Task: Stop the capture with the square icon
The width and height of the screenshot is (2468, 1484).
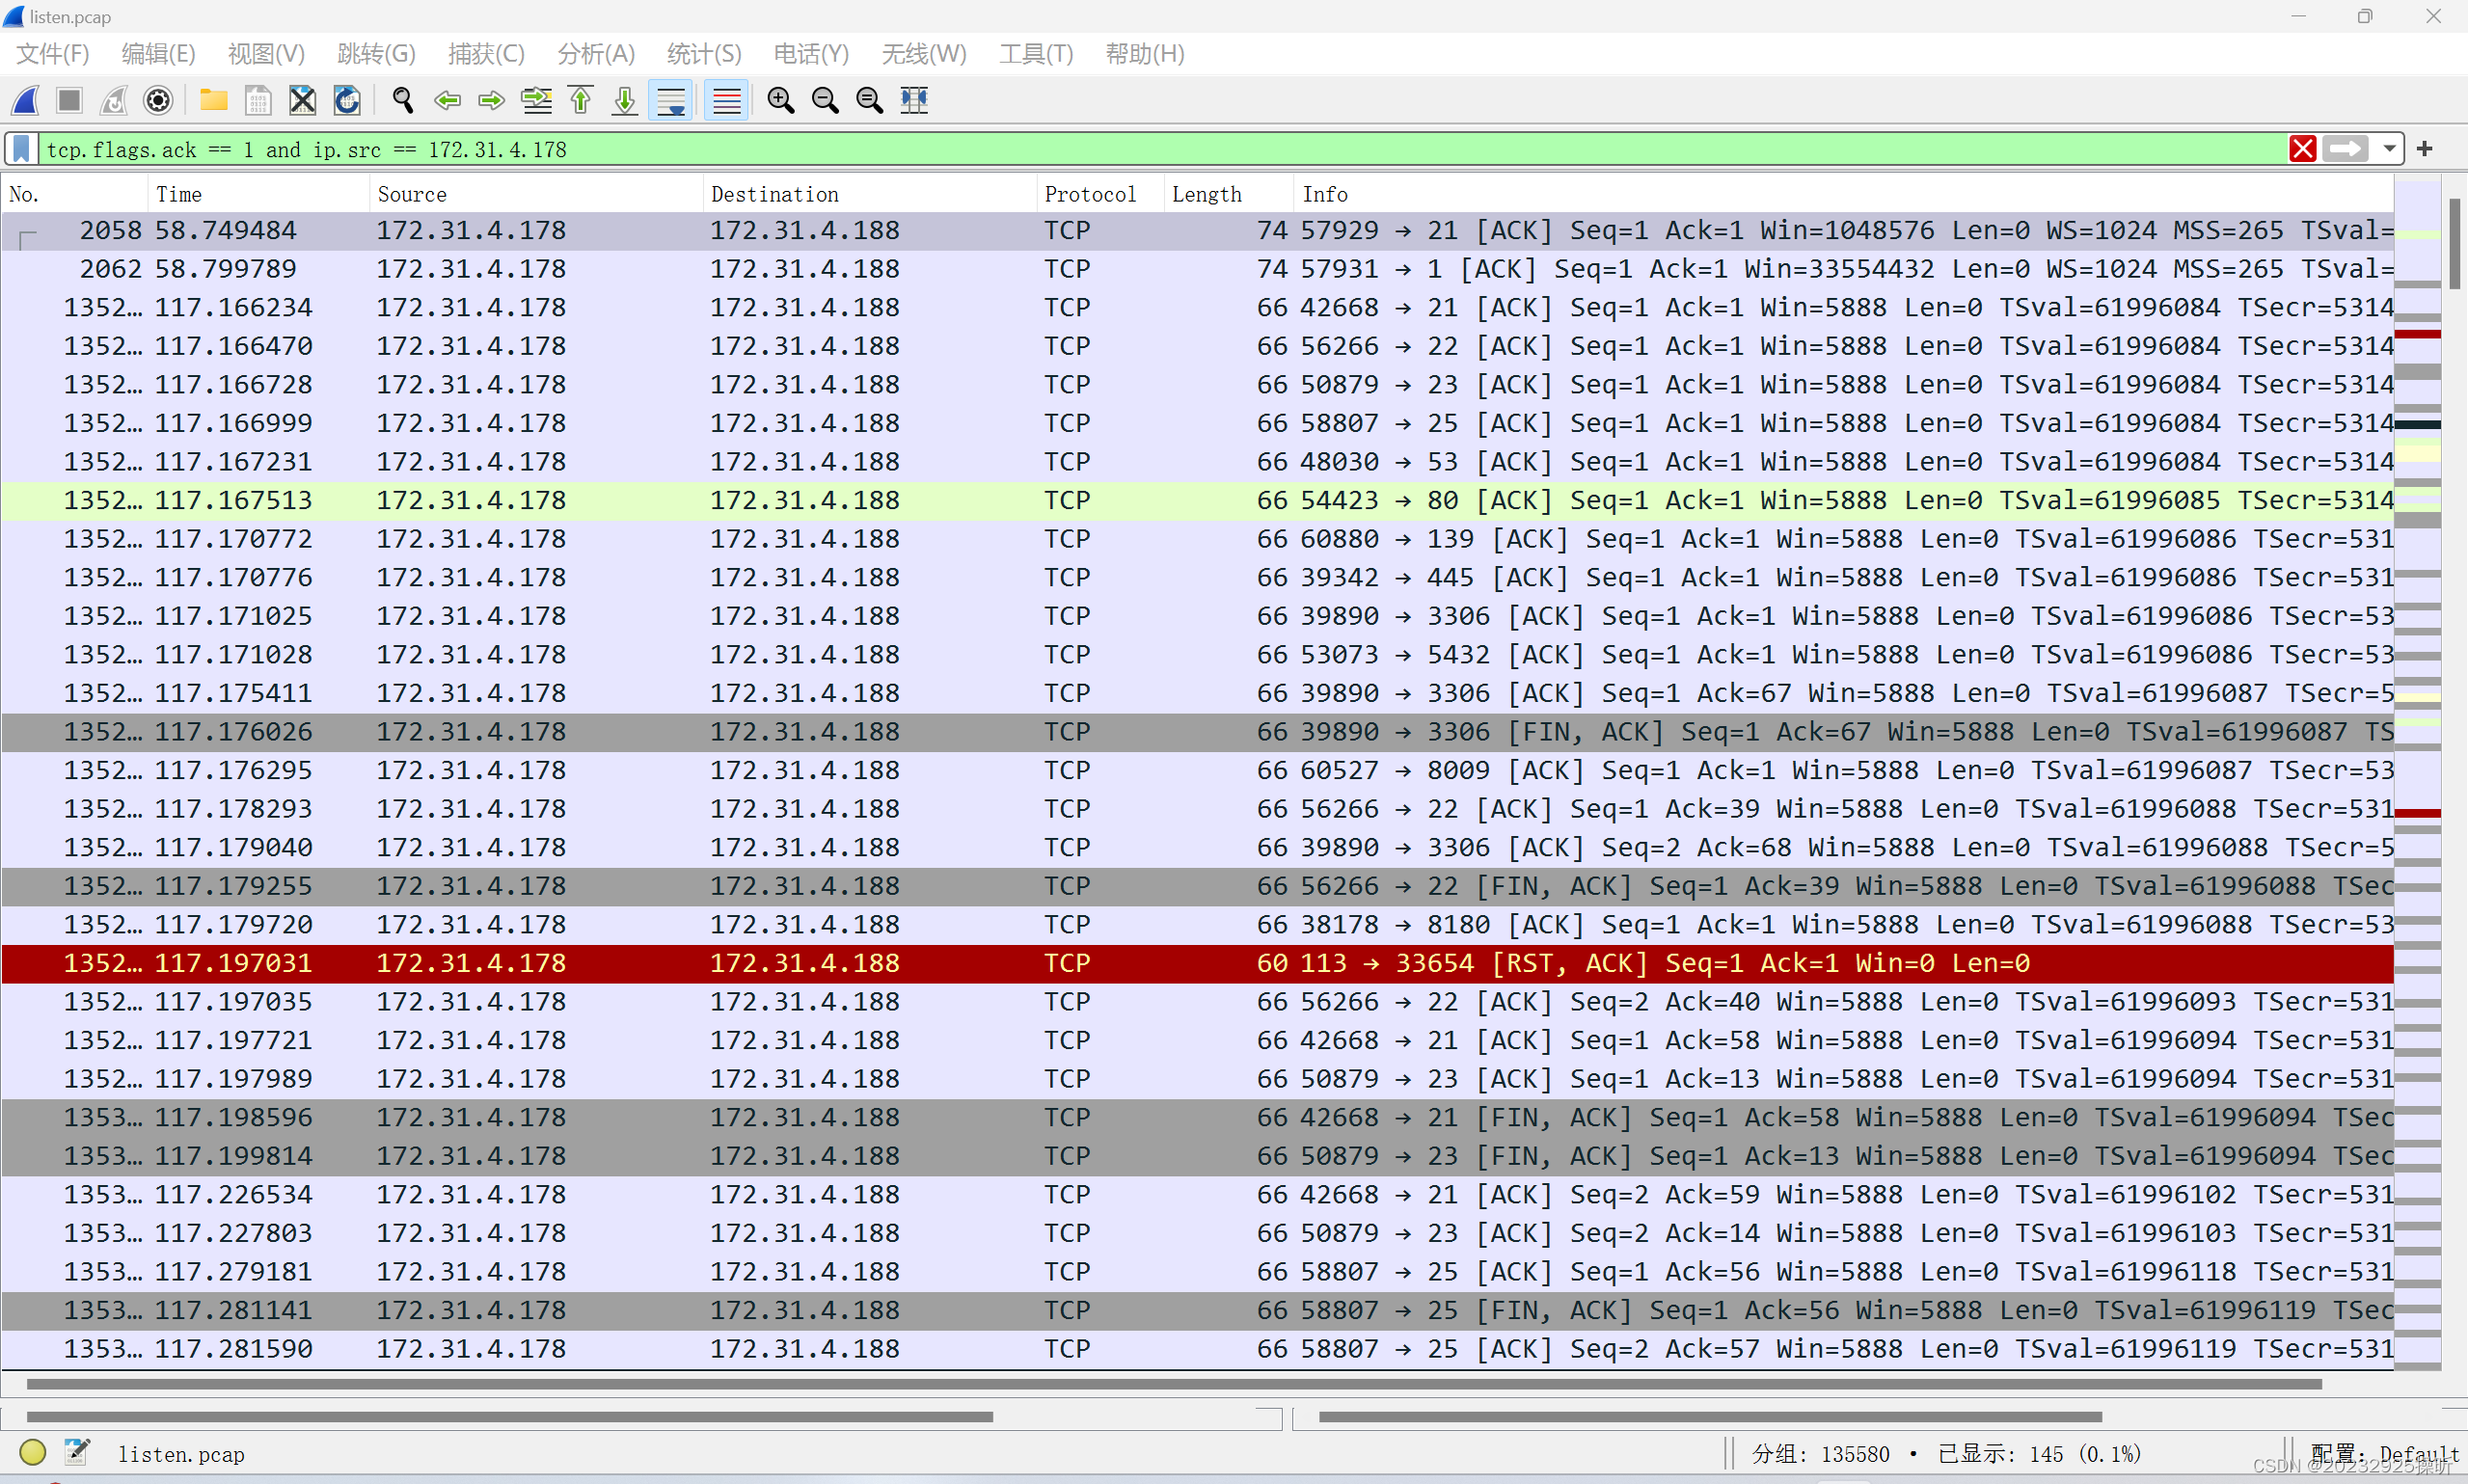Action: point(69,100)
